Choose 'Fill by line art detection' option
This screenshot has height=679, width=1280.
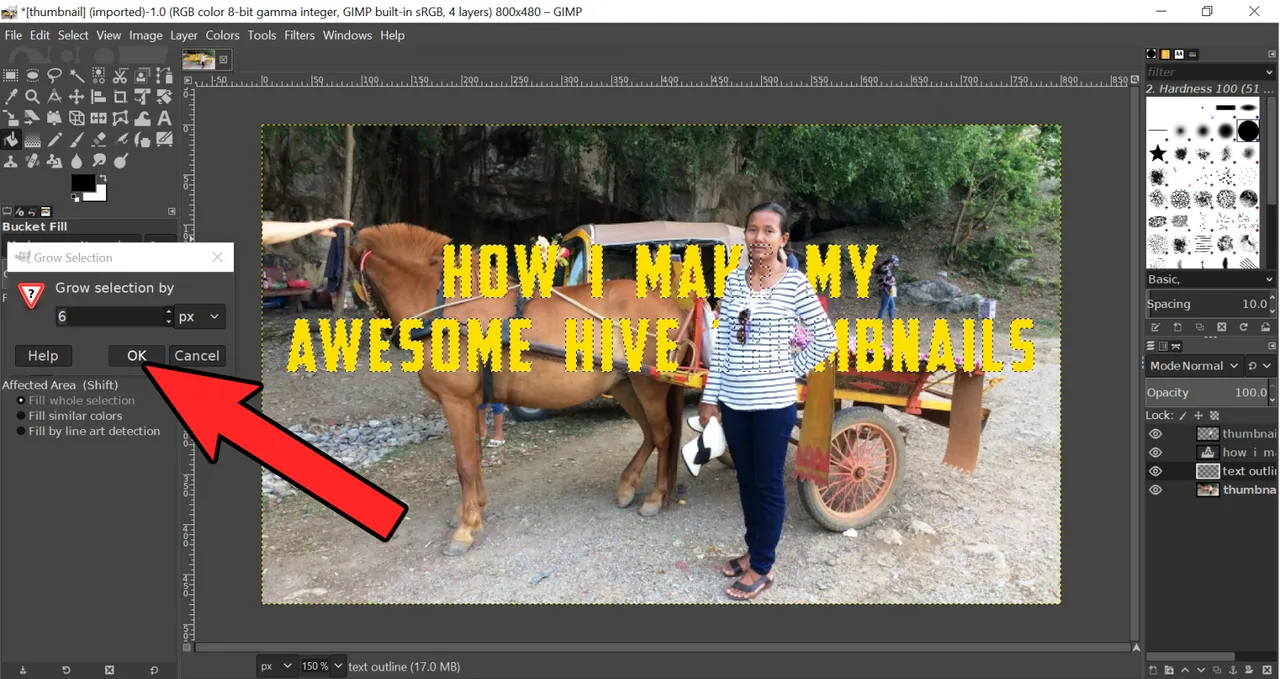pos(88,431)
